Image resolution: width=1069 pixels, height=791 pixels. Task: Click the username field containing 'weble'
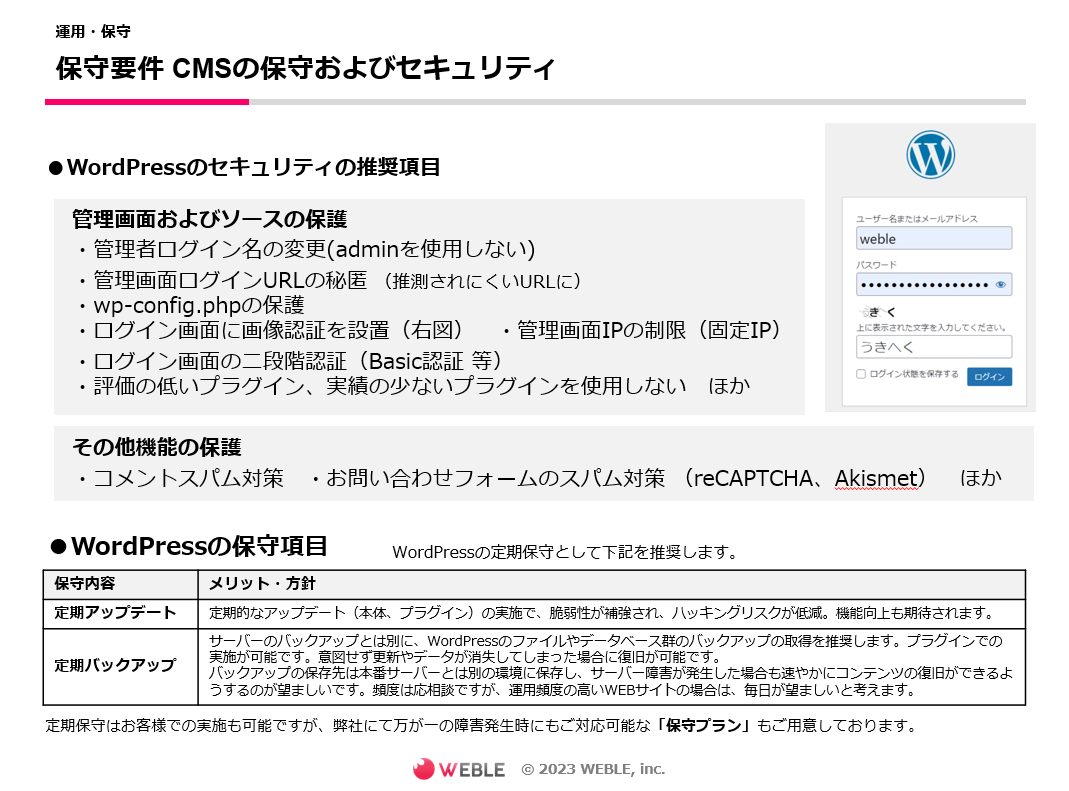tap(933, 239)
